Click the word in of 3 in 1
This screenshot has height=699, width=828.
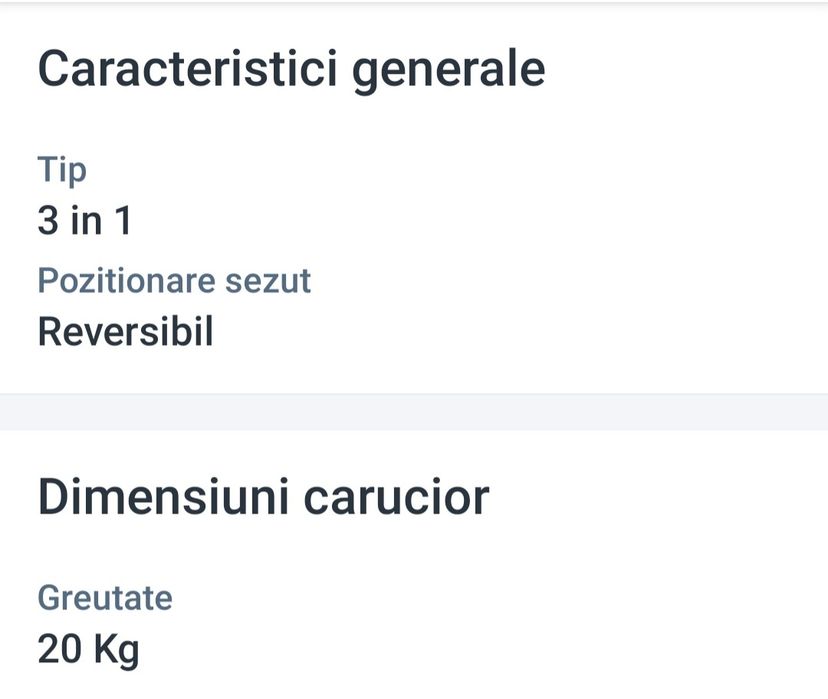click(x=86, y=220)
